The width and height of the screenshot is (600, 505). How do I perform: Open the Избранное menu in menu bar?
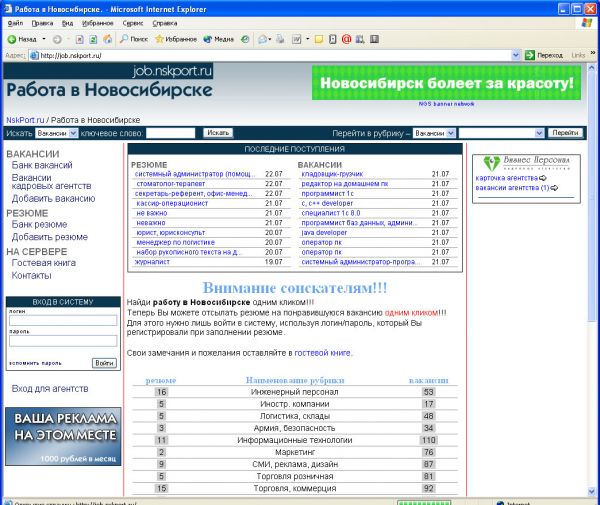(x=98, y=23)
